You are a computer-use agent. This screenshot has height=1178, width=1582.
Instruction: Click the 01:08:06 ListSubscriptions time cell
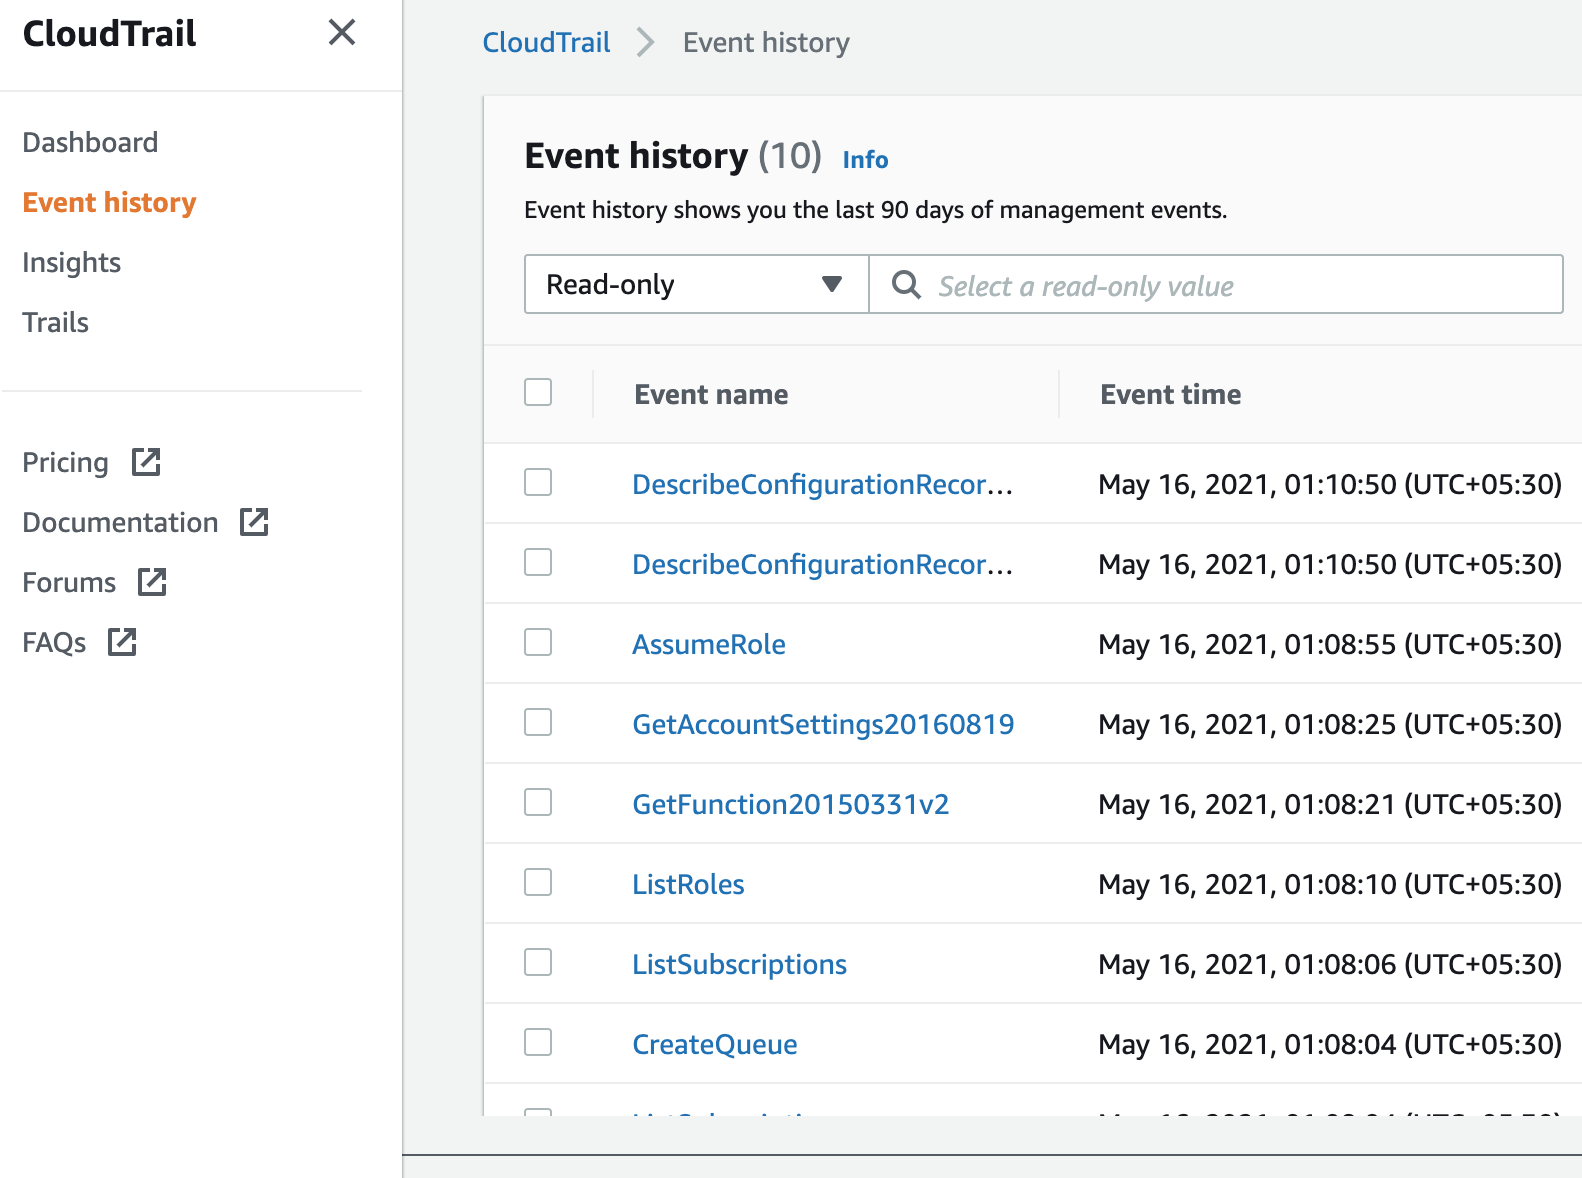1330,964
